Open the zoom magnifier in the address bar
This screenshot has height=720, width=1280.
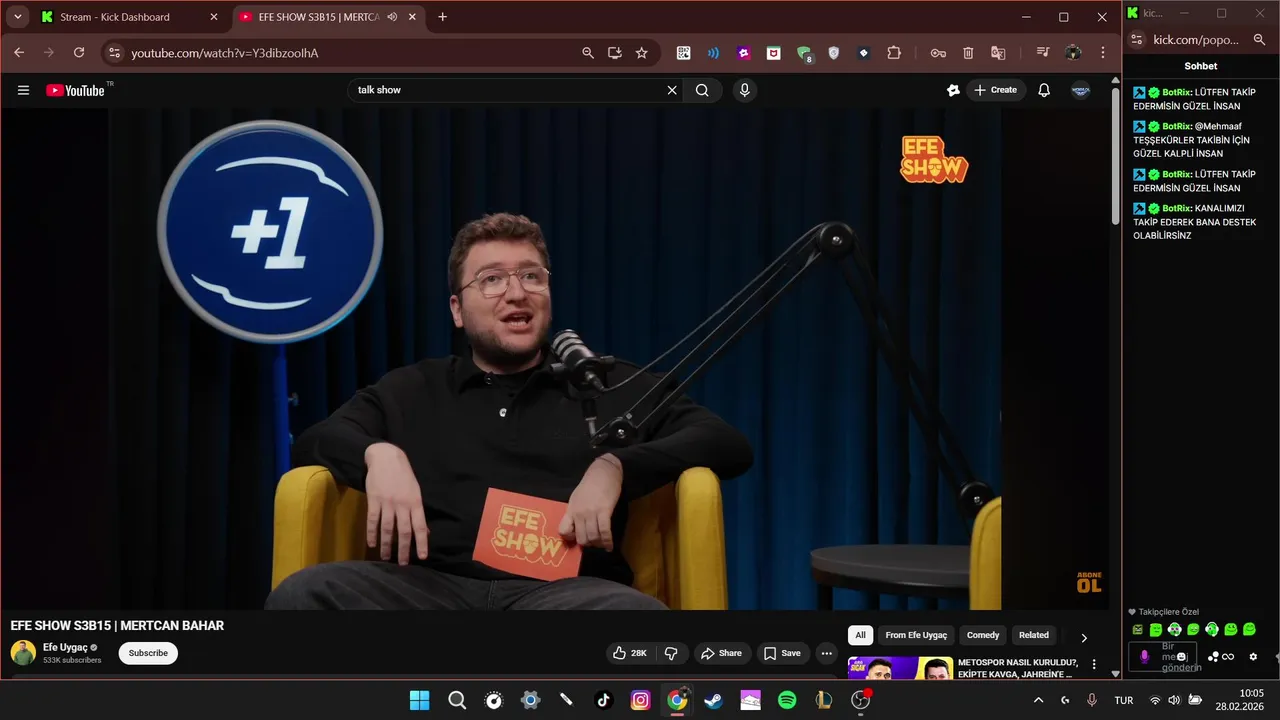point(588,53)
